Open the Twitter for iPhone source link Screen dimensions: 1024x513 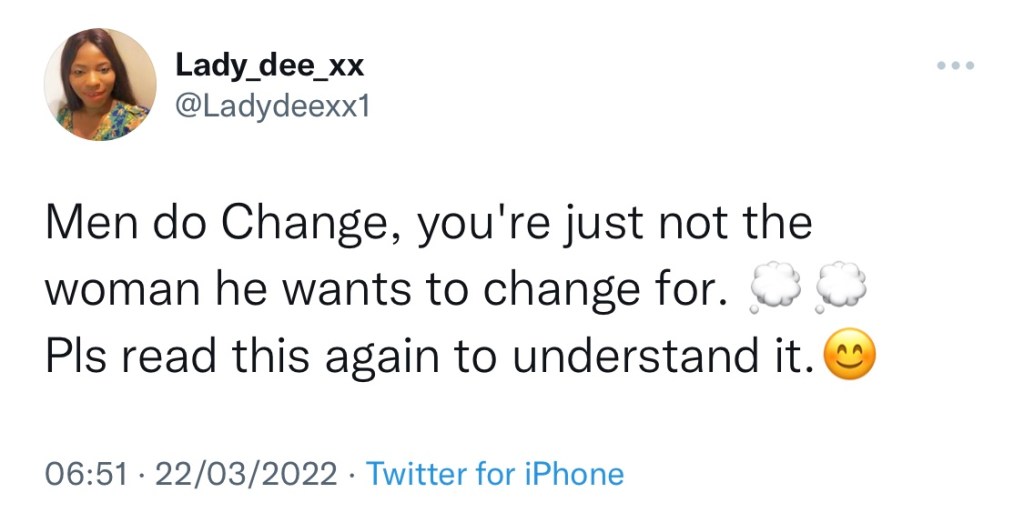click(x=494, y=473)
